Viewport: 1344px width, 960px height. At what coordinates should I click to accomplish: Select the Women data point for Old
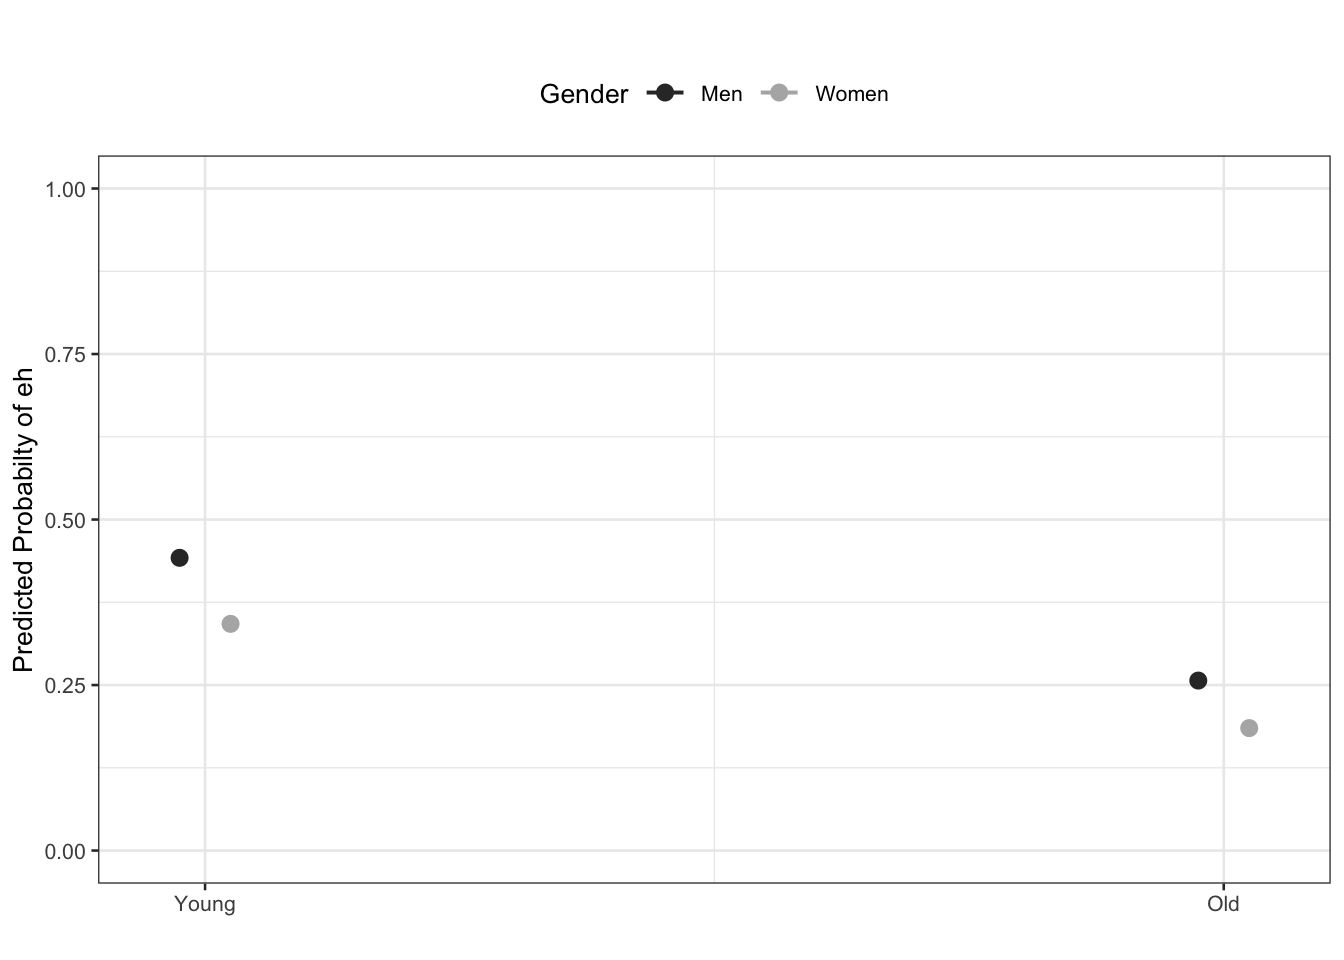point(1249,728)
